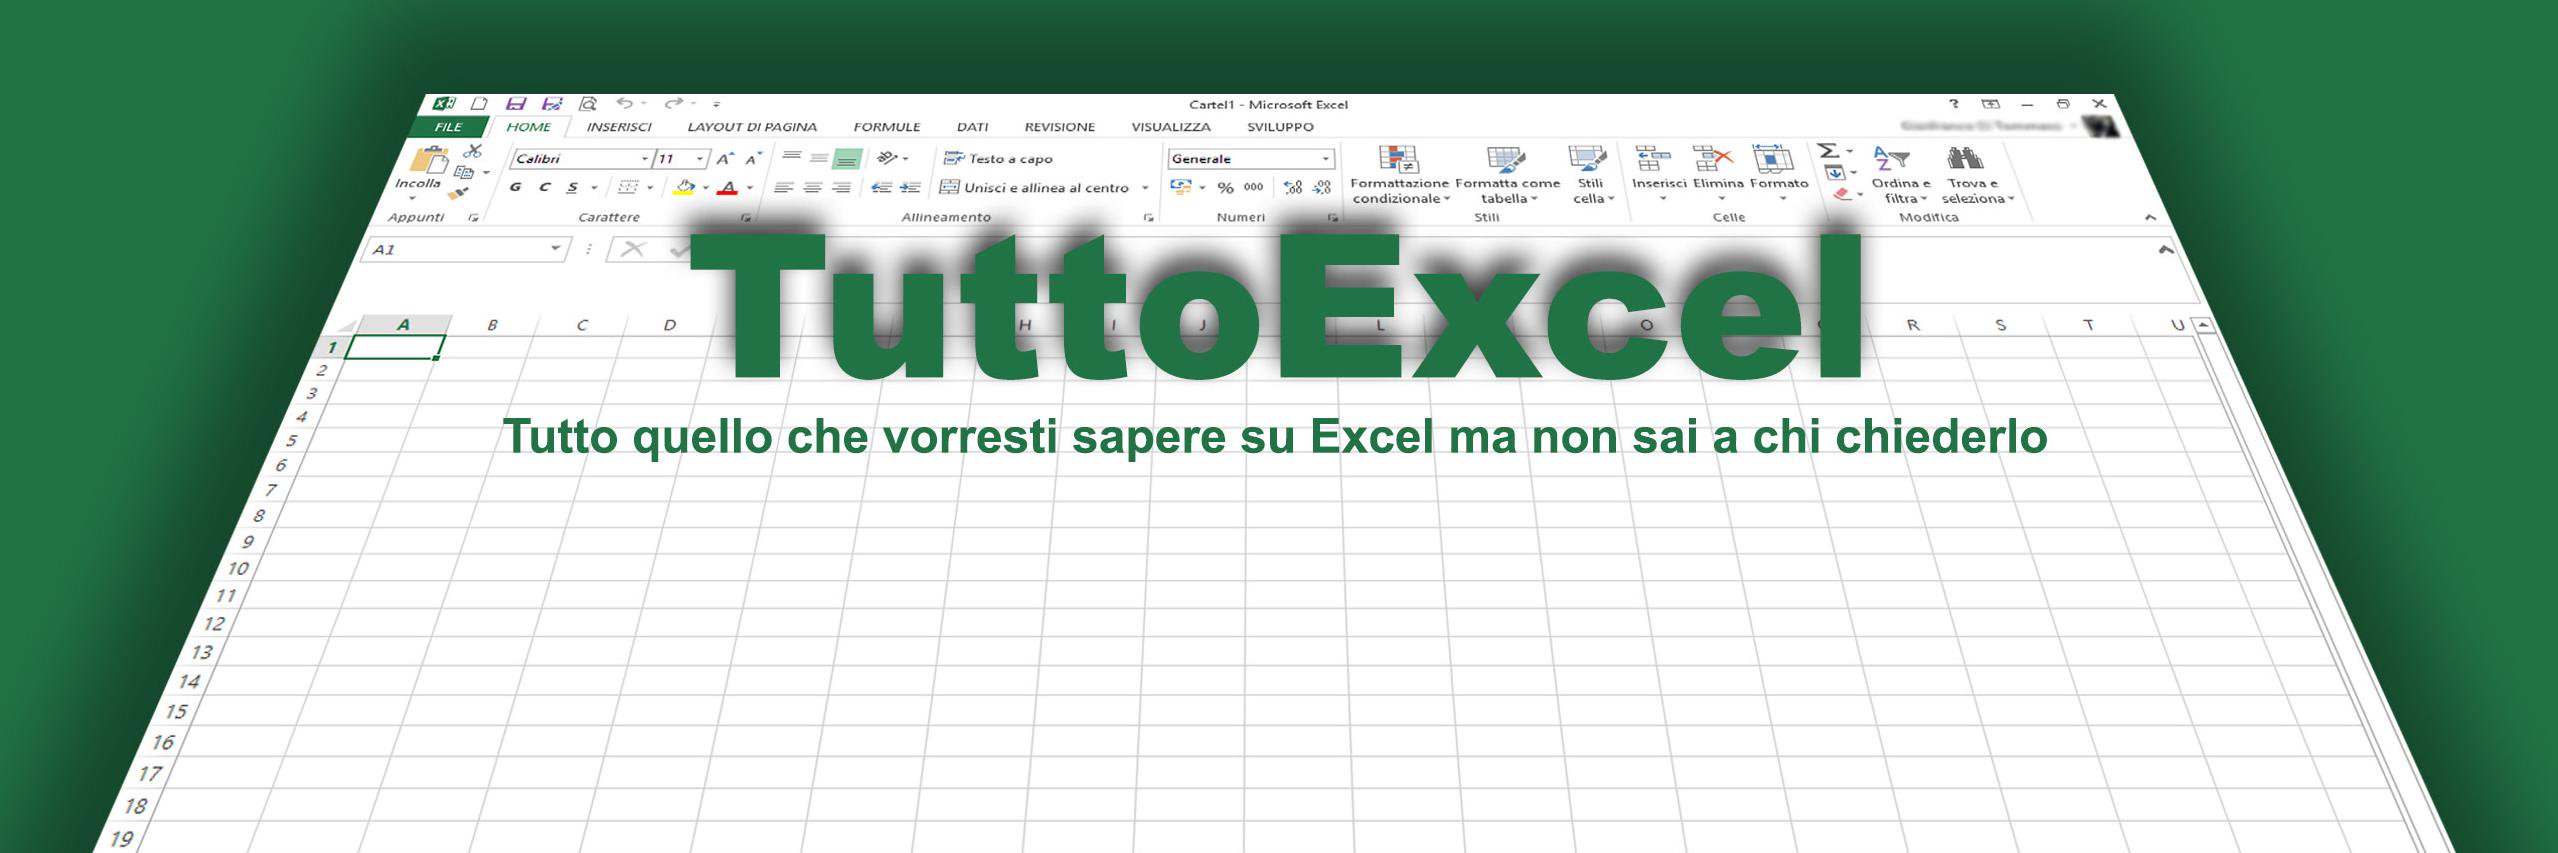Select column D header

(x=670, y=325)
